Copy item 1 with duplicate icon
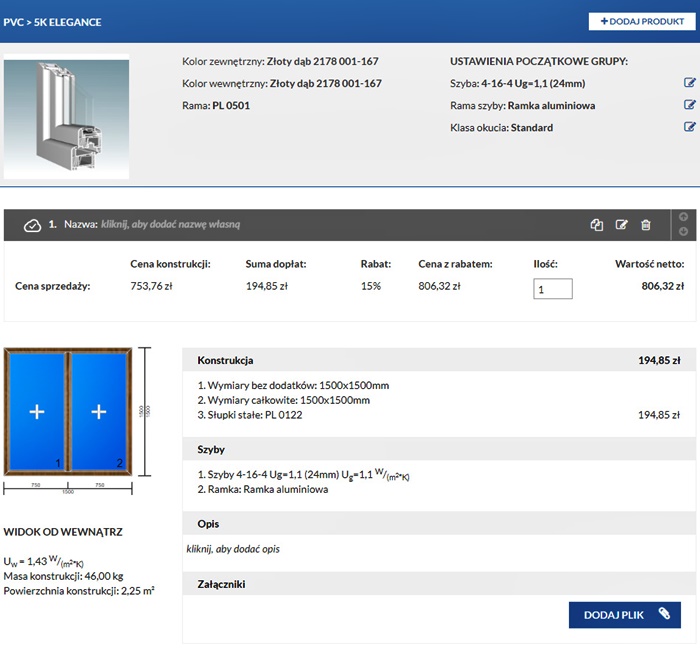The image size is (700, 665). pyautogui.click(x=597, y=225)
